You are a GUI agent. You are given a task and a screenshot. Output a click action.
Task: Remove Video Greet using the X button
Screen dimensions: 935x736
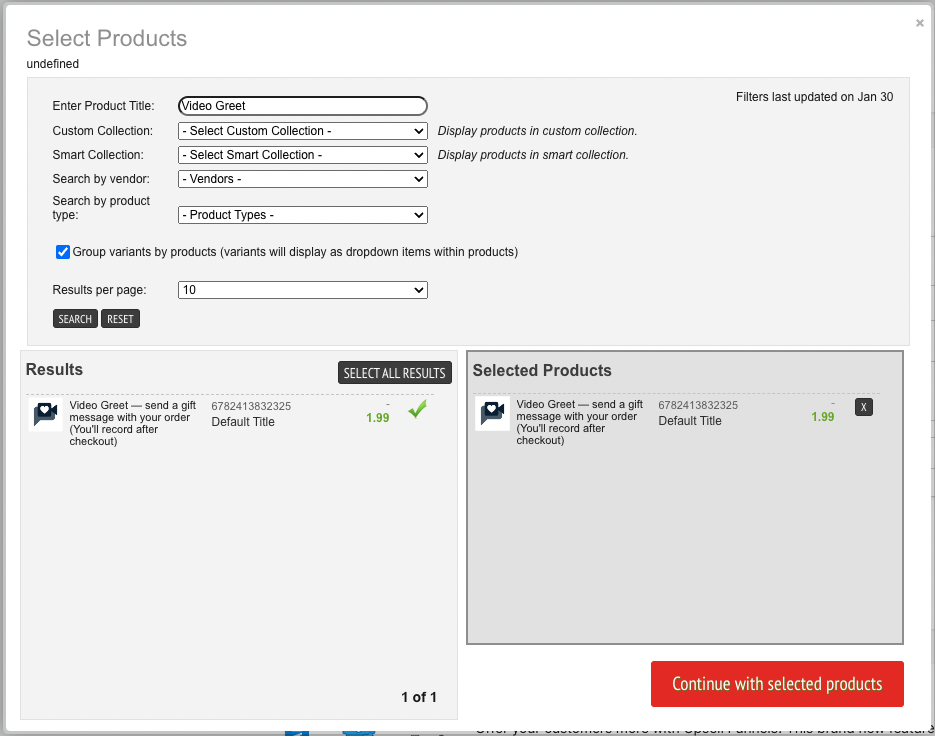[x=863, y=407]
